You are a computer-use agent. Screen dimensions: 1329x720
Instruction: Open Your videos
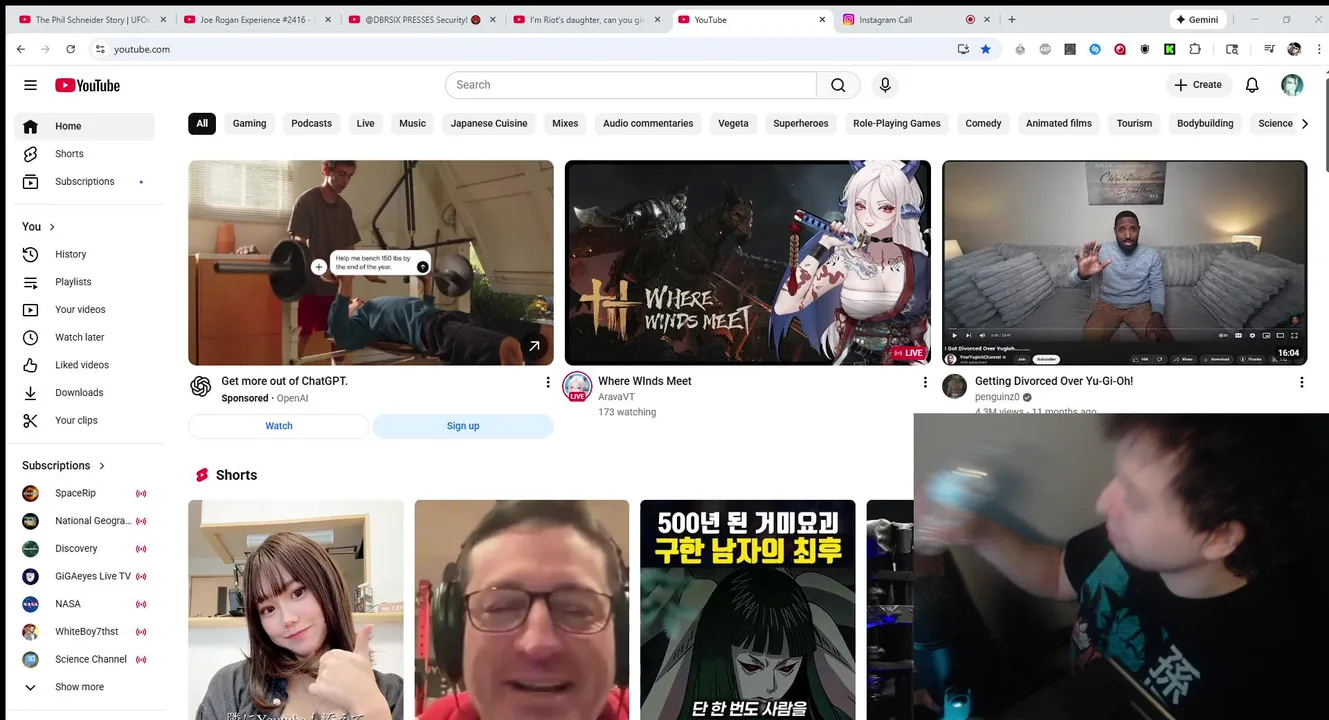click(x=85, y=310)
